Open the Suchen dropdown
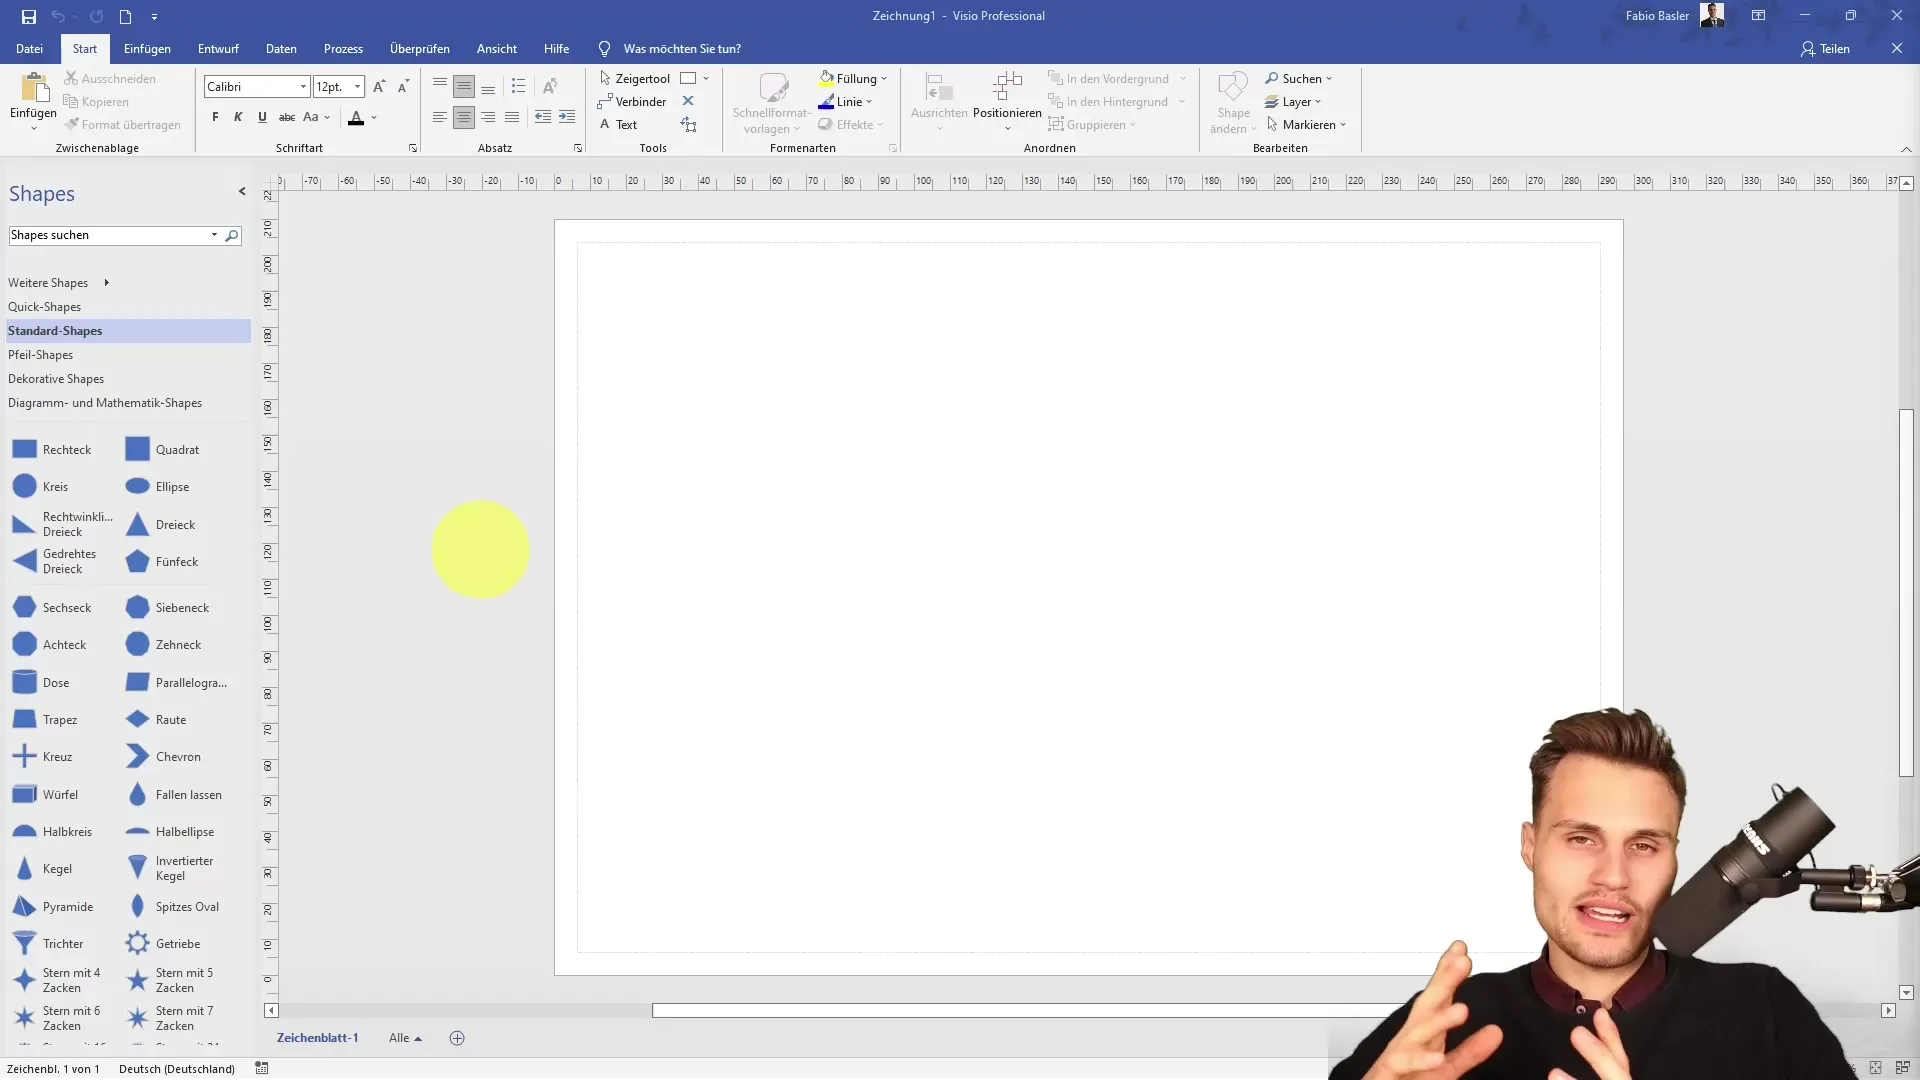1920x1080 pixels. tap(1298, 78)
